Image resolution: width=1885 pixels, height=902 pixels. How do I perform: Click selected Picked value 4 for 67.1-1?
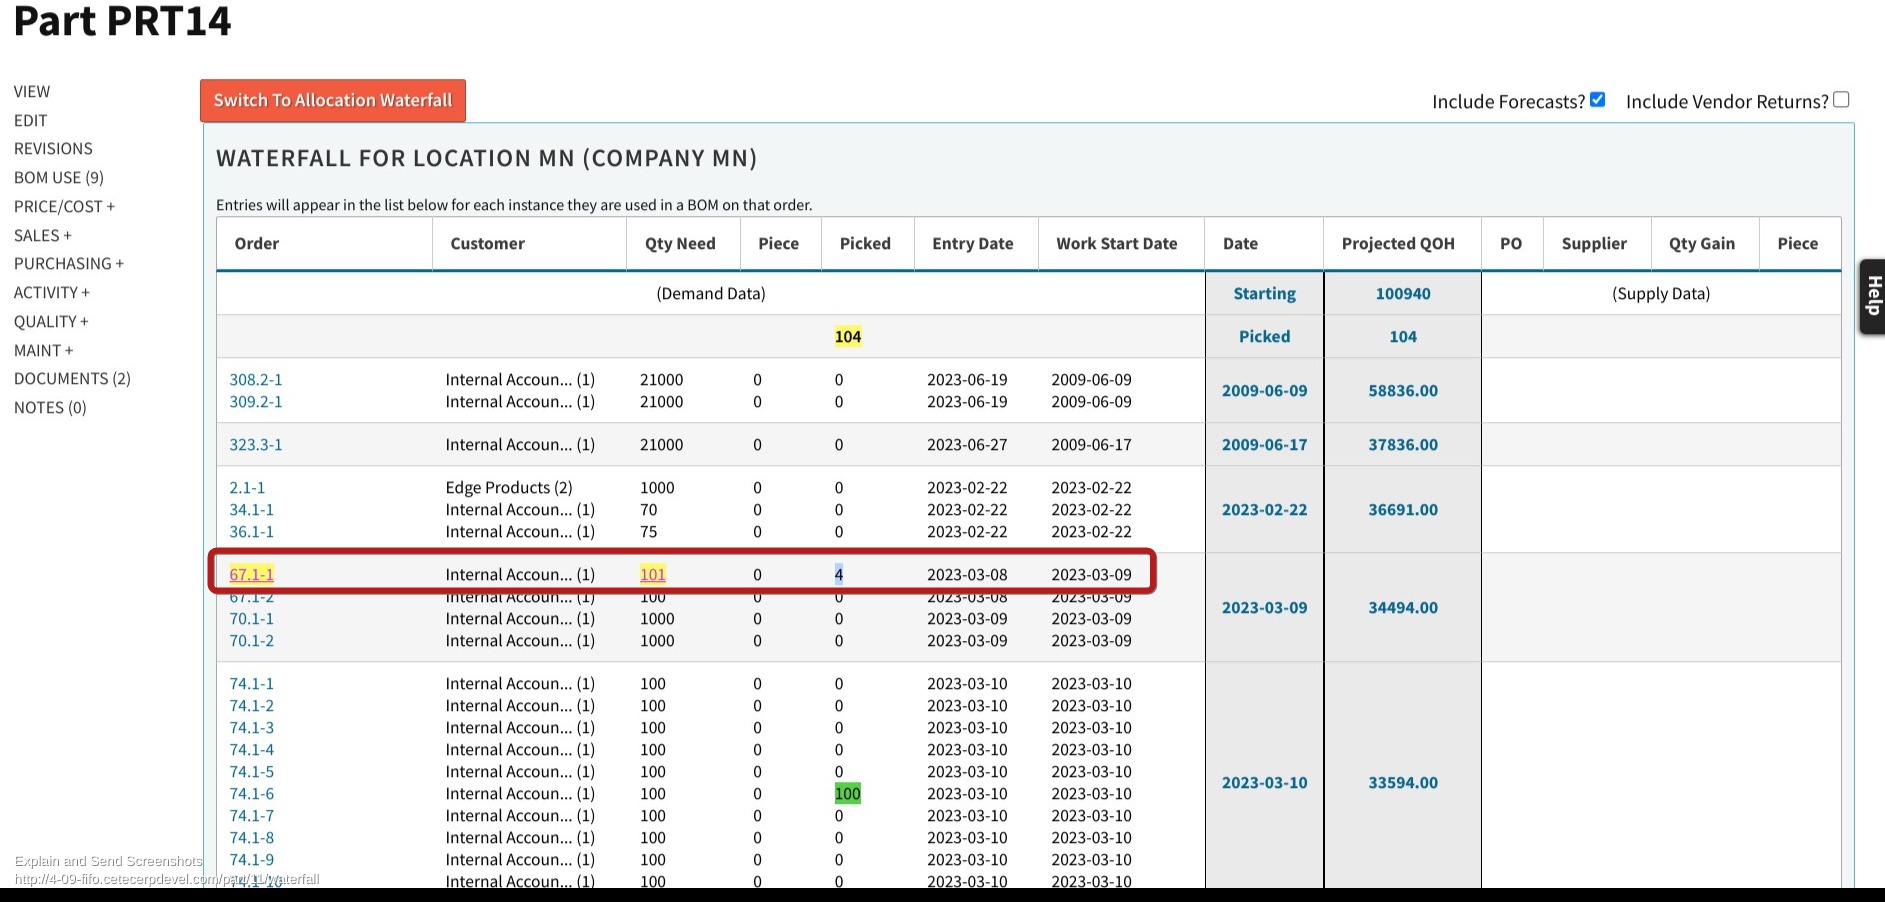pos(839,575)
